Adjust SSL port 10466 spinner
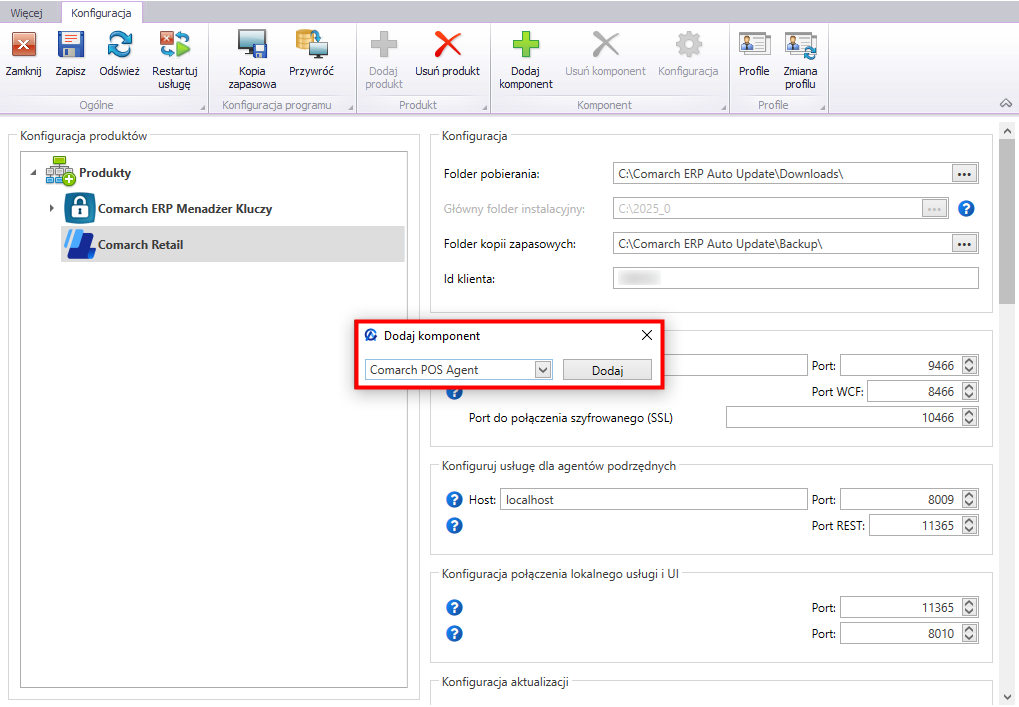 [x=969, y=417]
